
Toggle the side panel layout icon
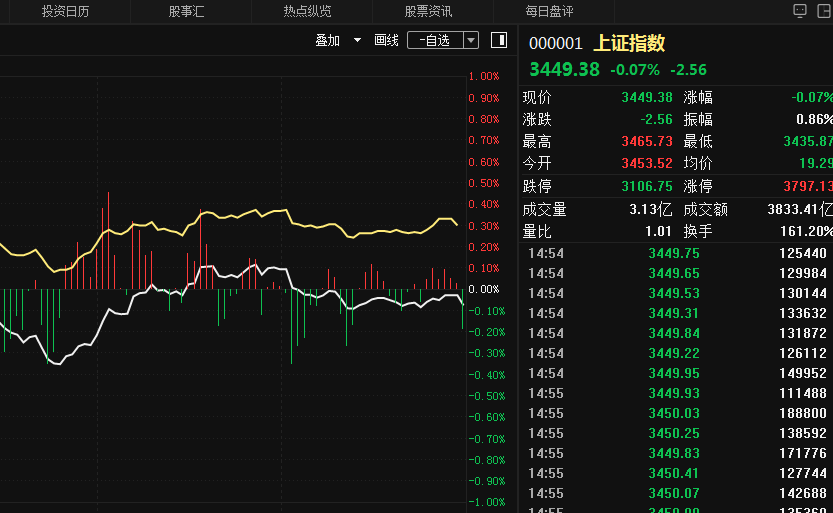pos(499,40)
